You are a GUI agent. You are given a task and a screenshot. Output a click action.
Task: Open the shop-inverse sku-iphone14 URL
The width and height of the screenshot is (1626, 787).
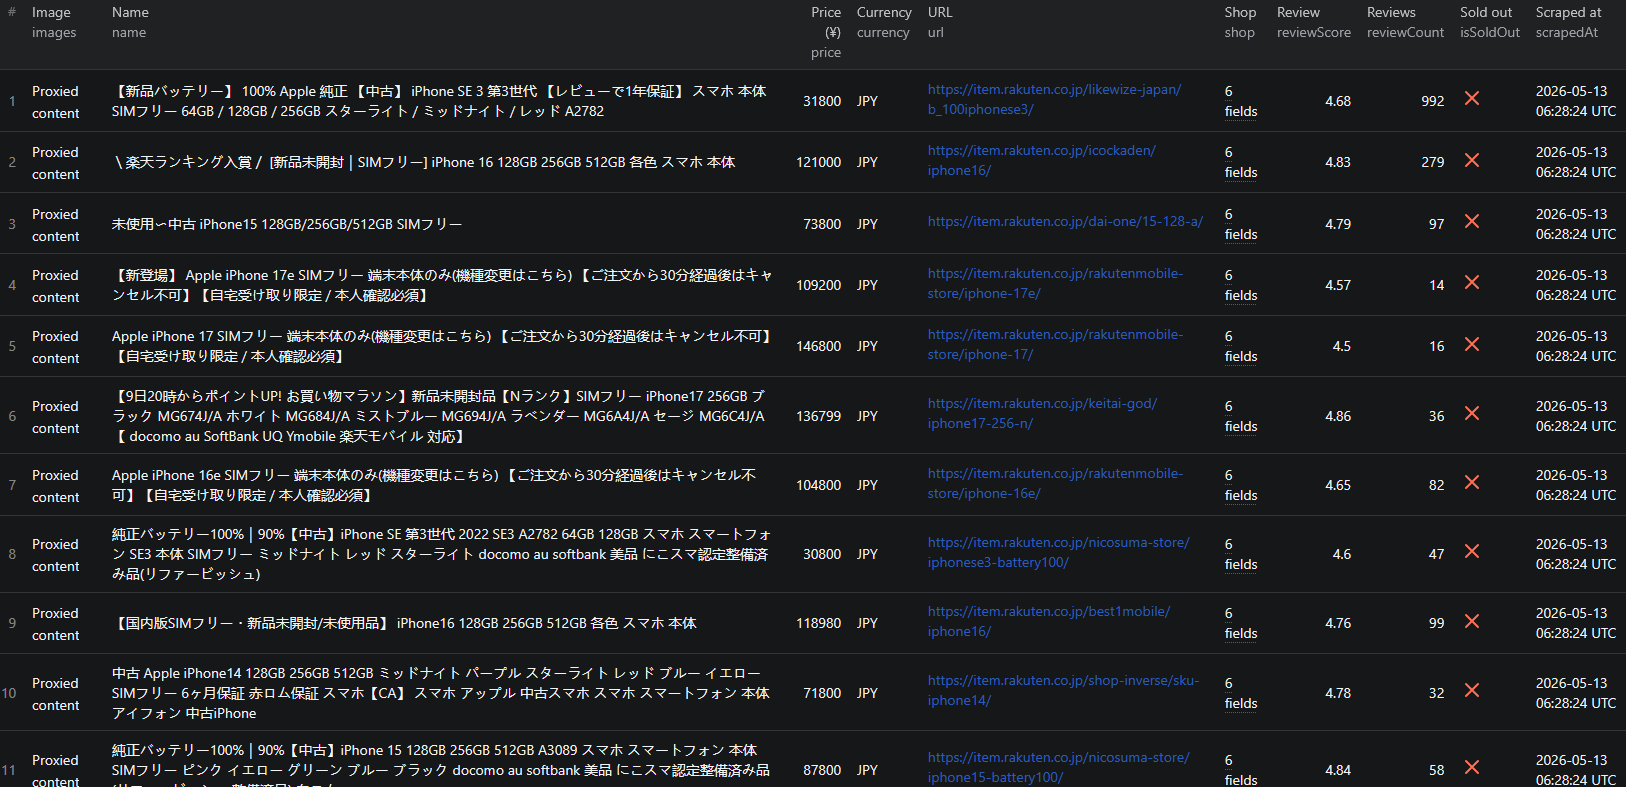tap(1063, 690)
